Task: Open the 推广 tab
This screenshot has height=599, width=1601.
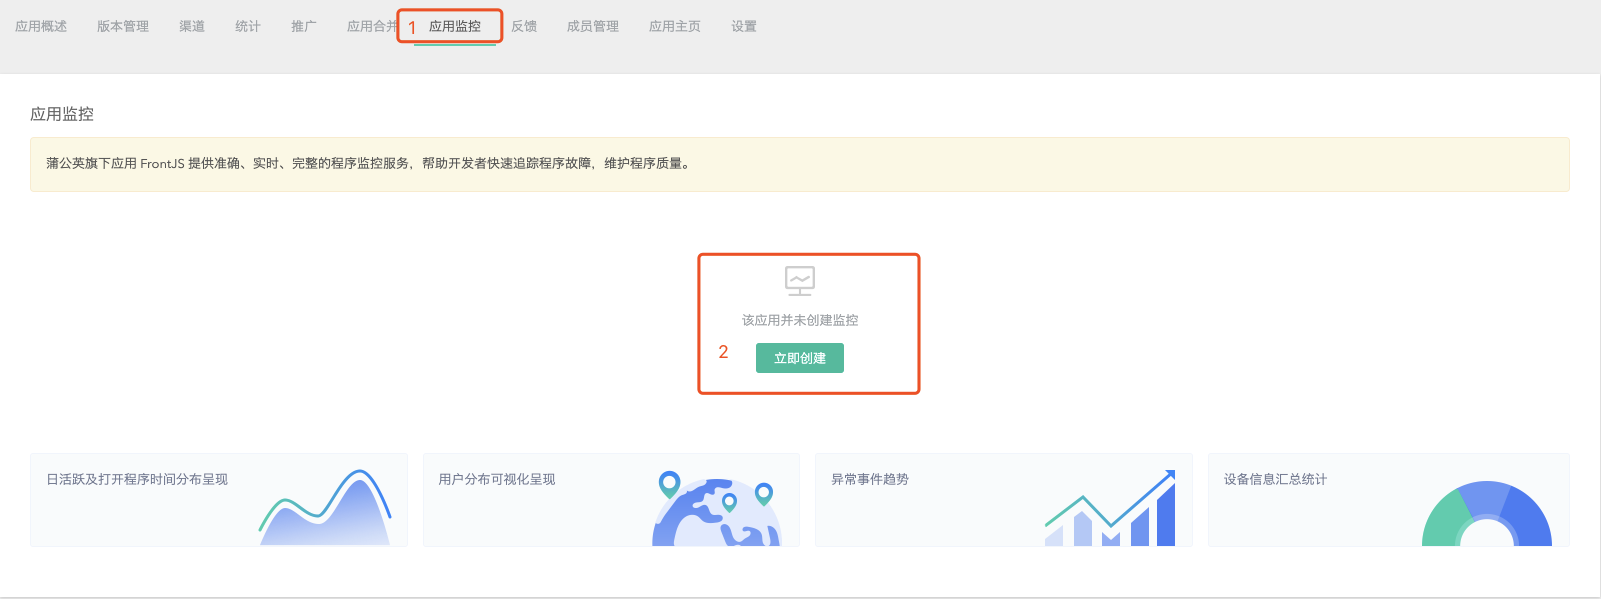Action: point(304,26)
